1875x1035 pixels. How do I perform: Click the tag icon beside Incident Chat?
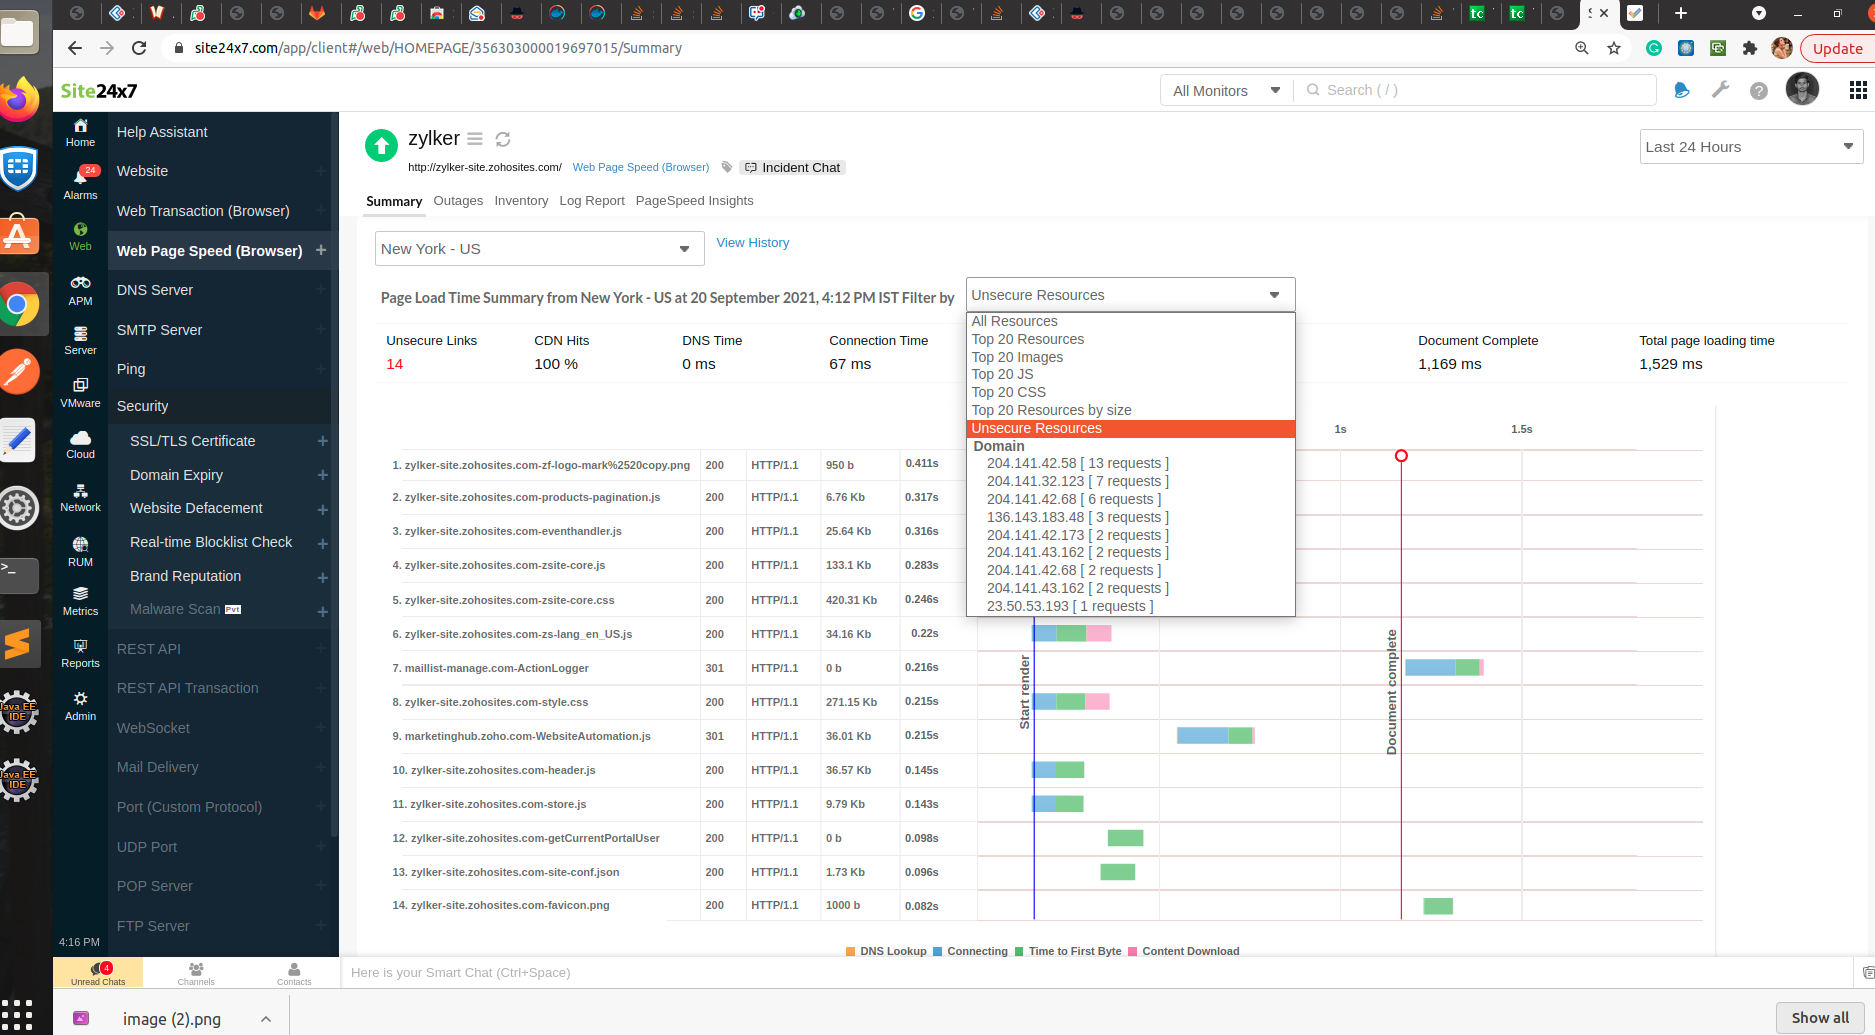point(727,167)
